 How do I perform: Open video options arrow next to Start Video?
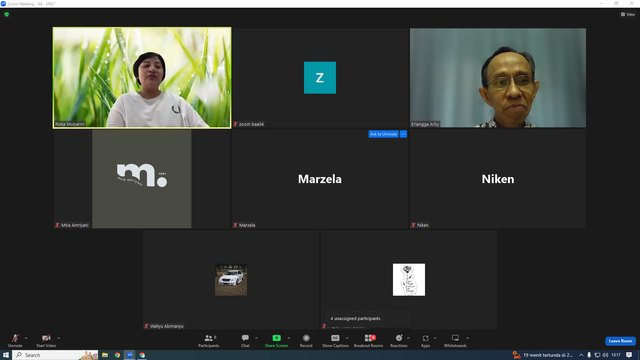point(58,338)
